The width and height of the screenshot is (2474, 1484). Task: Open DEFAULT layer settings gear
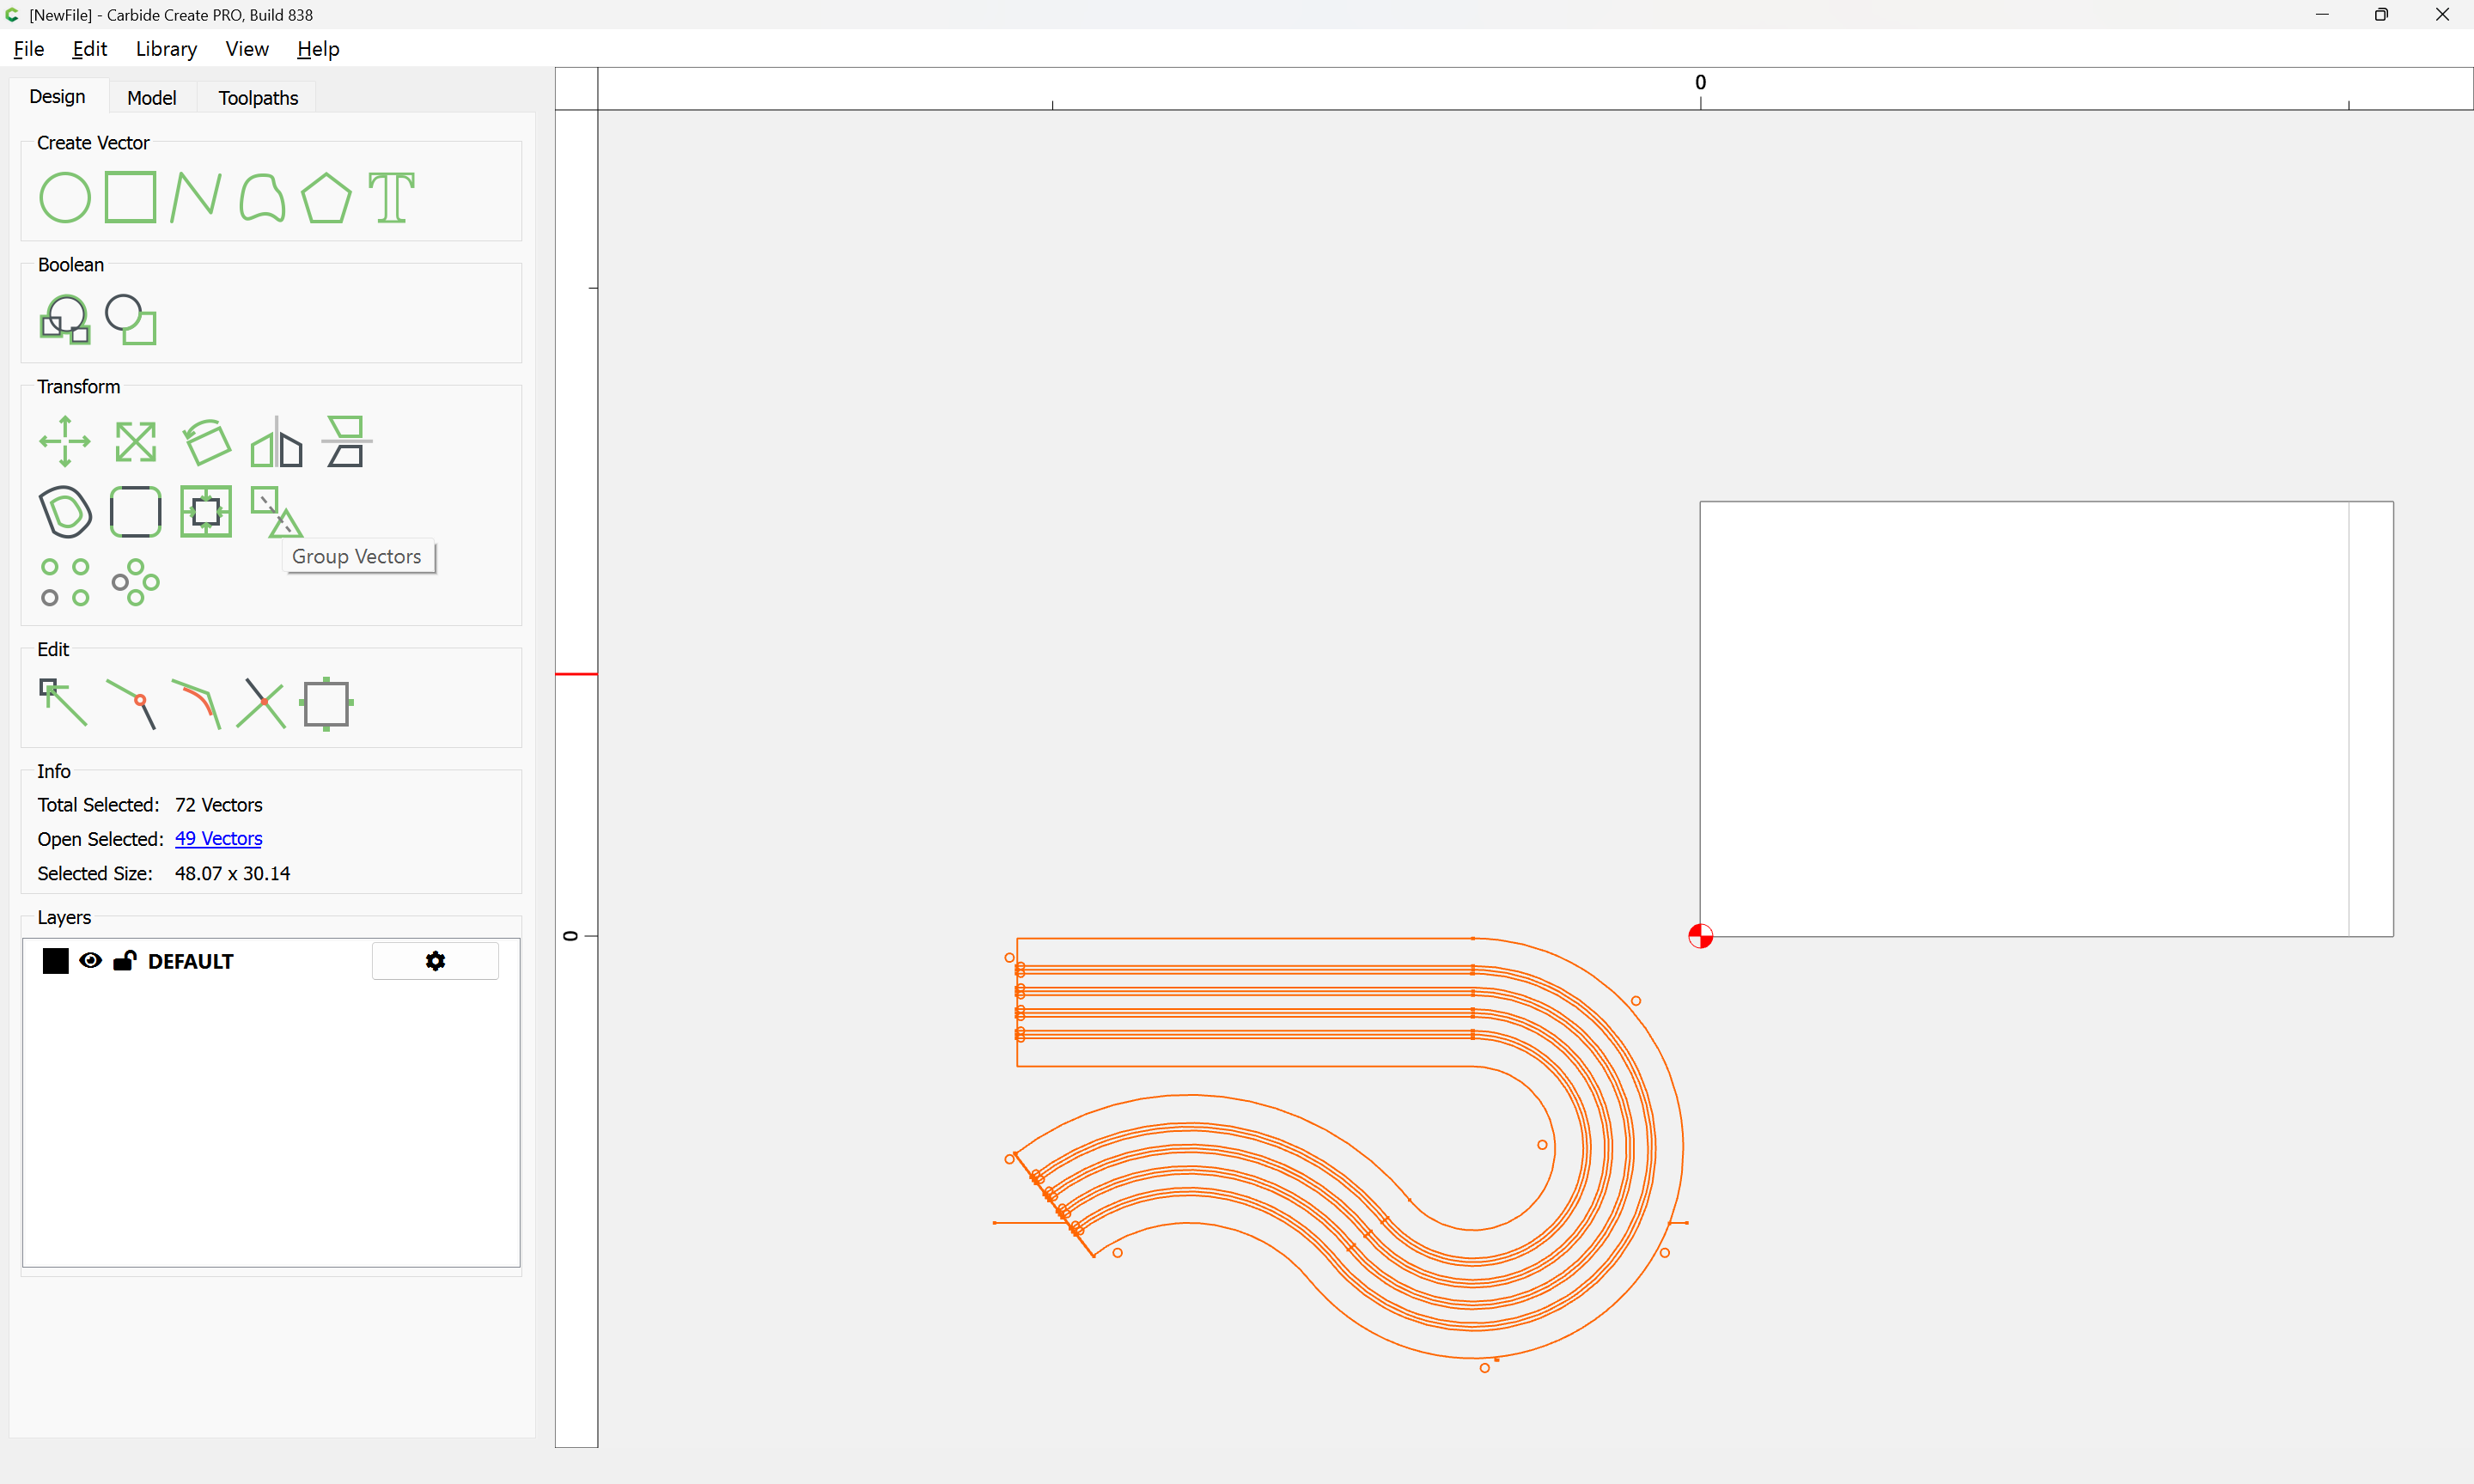(x=435, y=961)
